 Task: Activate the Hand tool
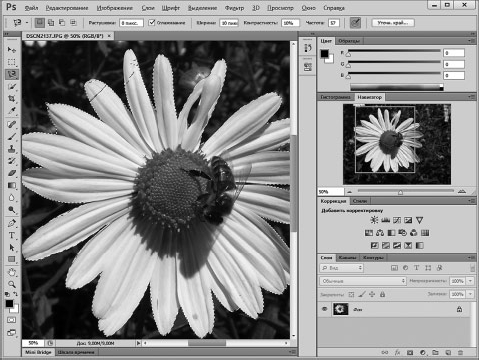tap(12, 272)
